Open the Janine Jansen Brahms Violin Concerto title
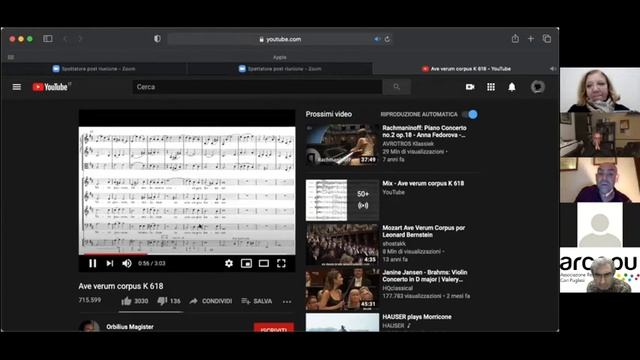This screenshot has width=640, height=360. (x=425, y=276)
